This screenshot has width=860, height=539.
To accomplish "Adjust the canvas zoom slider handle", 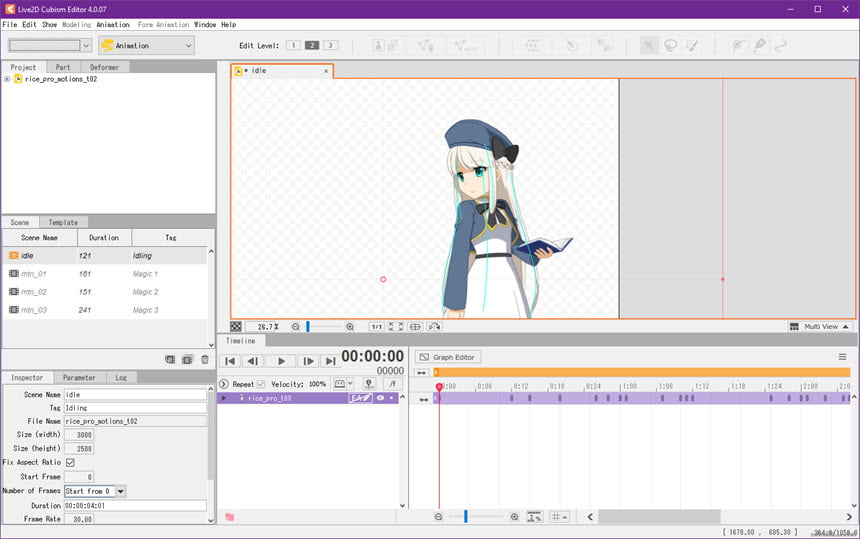I will [x=308, y=326].
